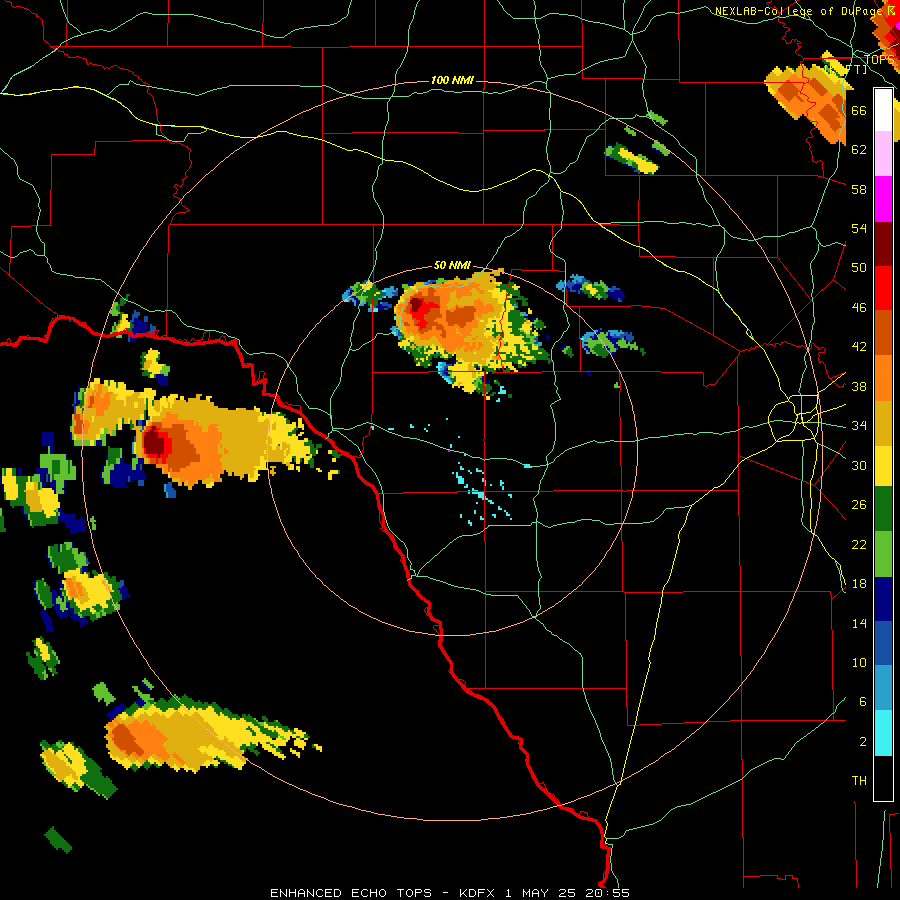The width and height of the screenshot is (900, 900).
Task: Click the legend value "14"
Action: click(x=859, y=623)
